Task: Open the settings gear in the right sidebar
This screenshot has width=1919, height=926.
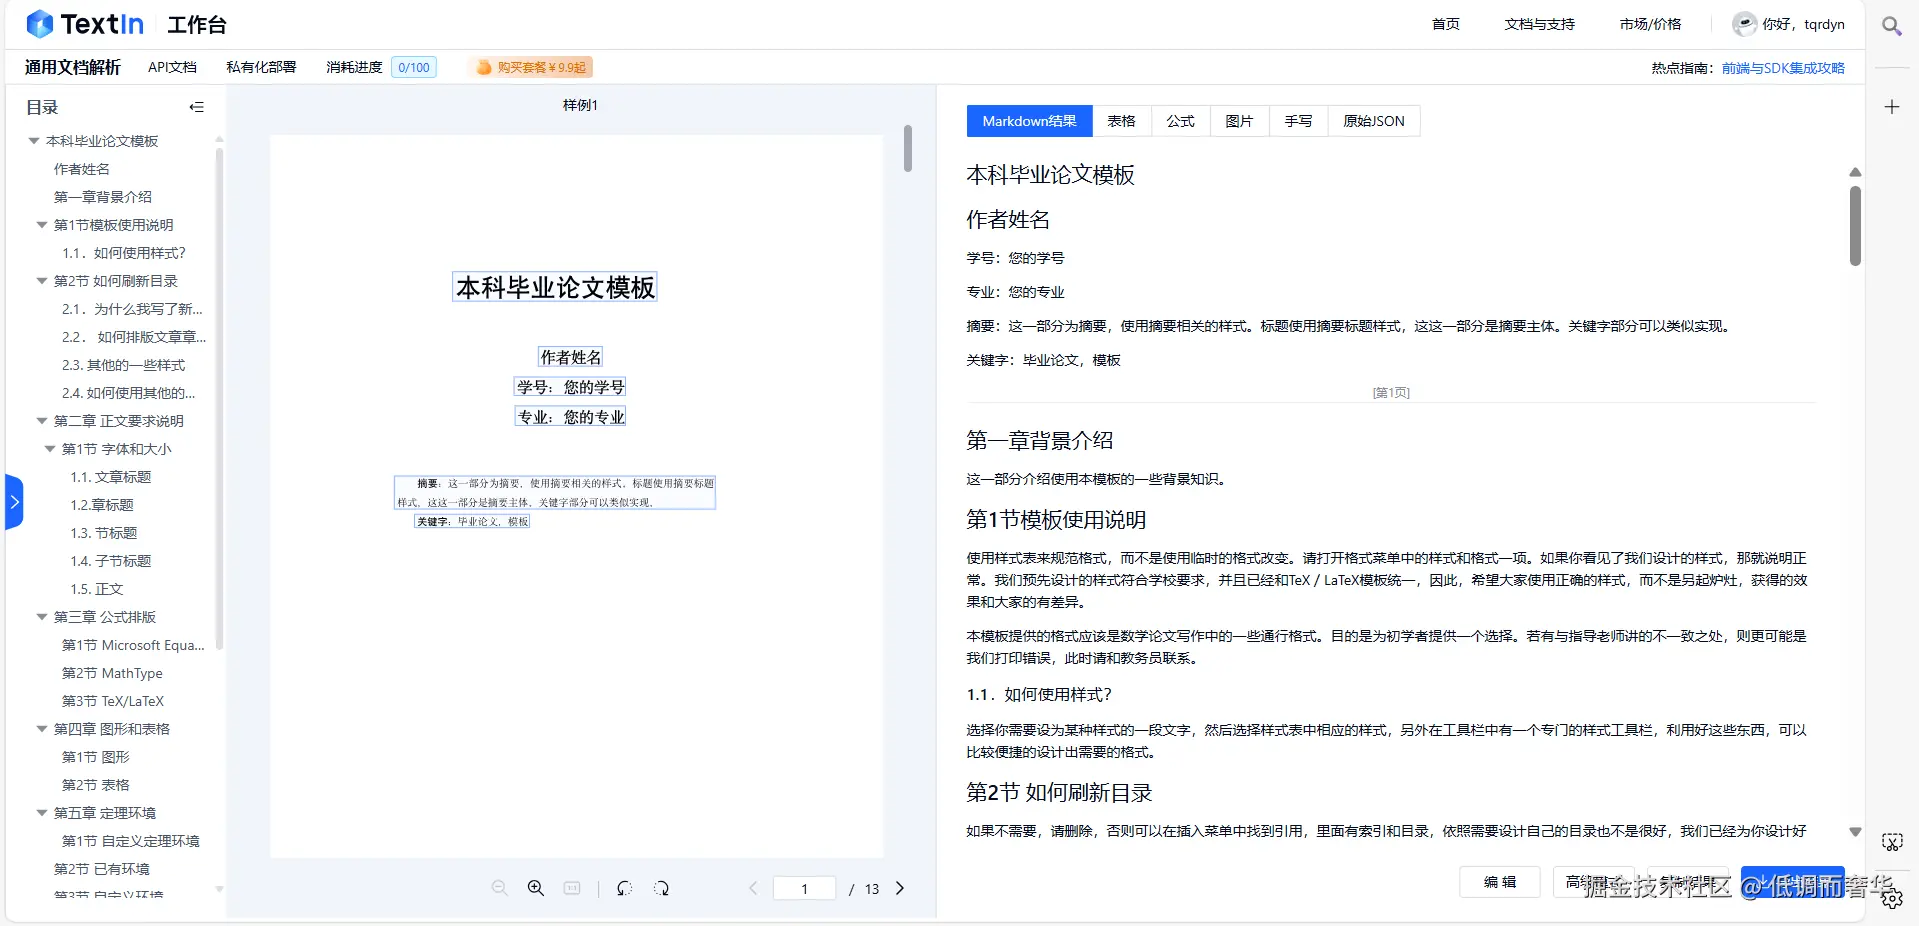Action: click(1892, 899)
